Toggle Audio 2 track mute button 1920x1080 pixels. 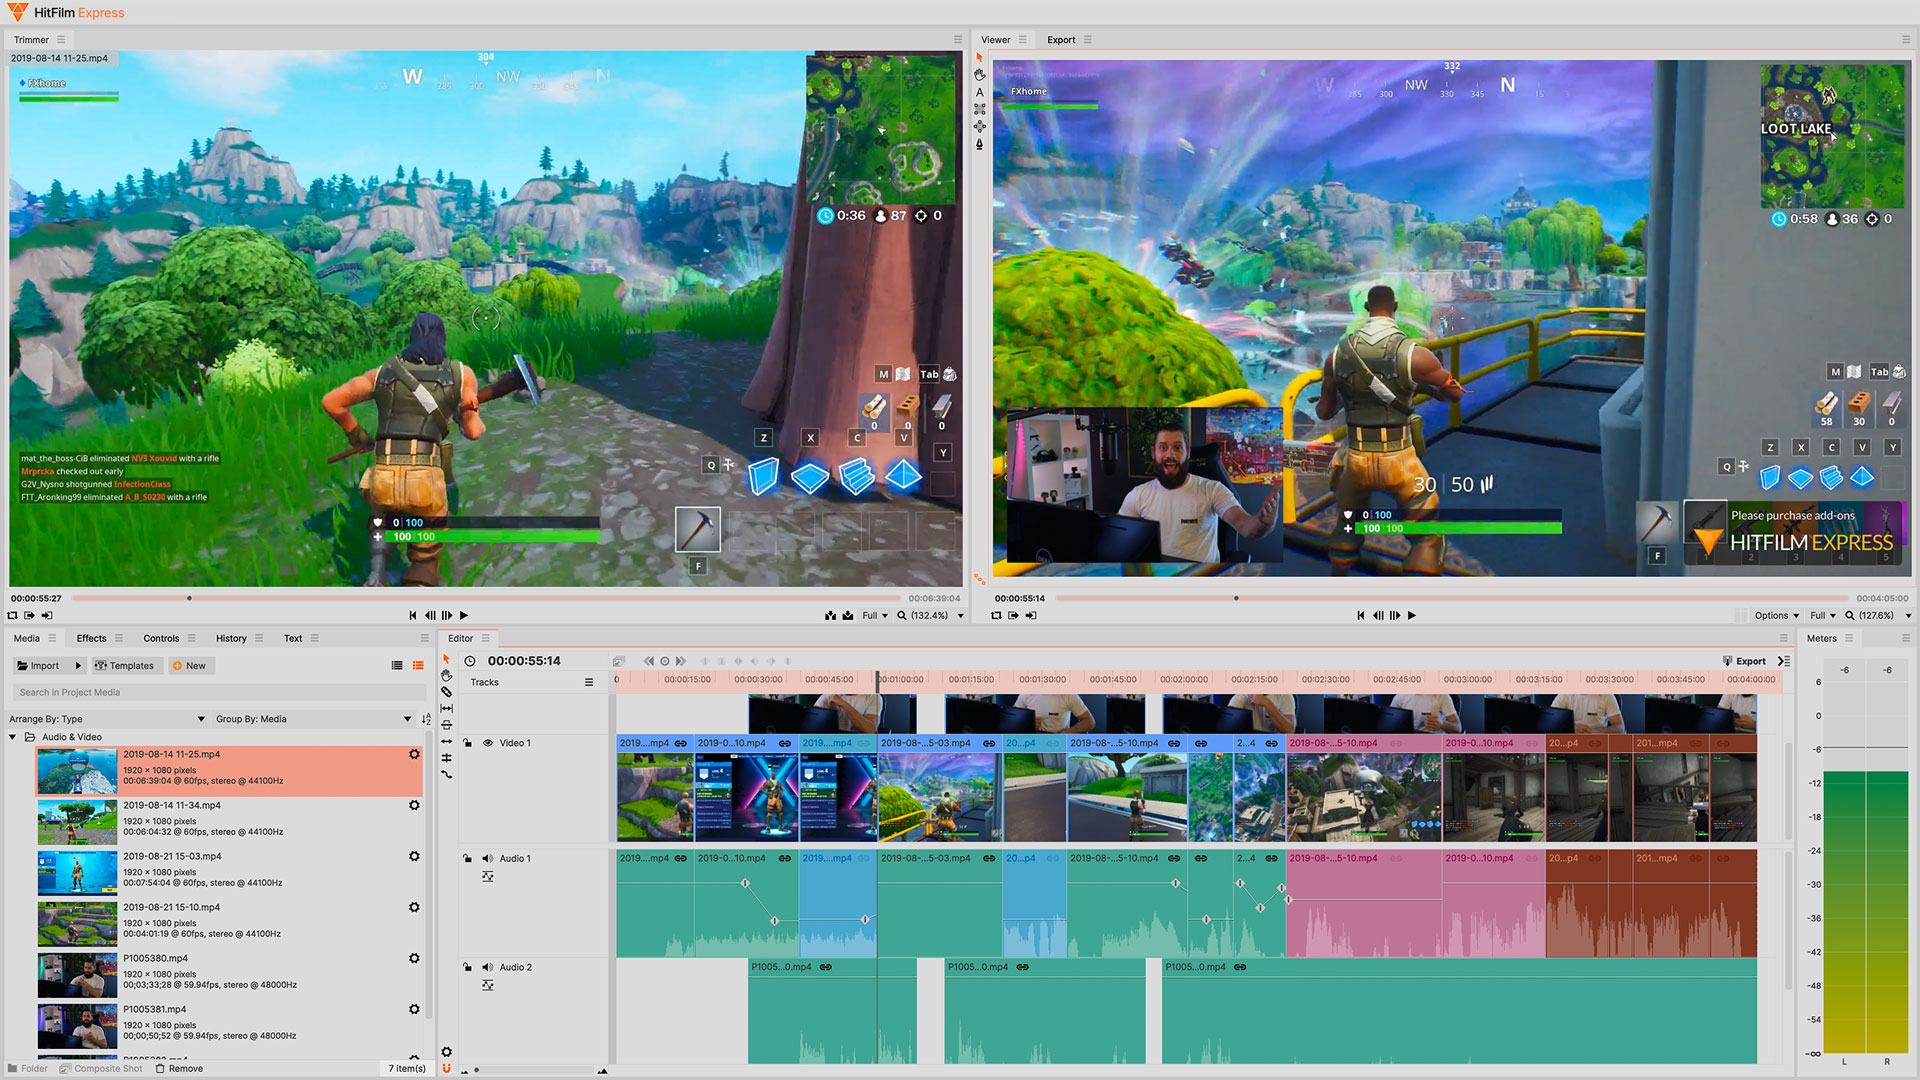487,967
